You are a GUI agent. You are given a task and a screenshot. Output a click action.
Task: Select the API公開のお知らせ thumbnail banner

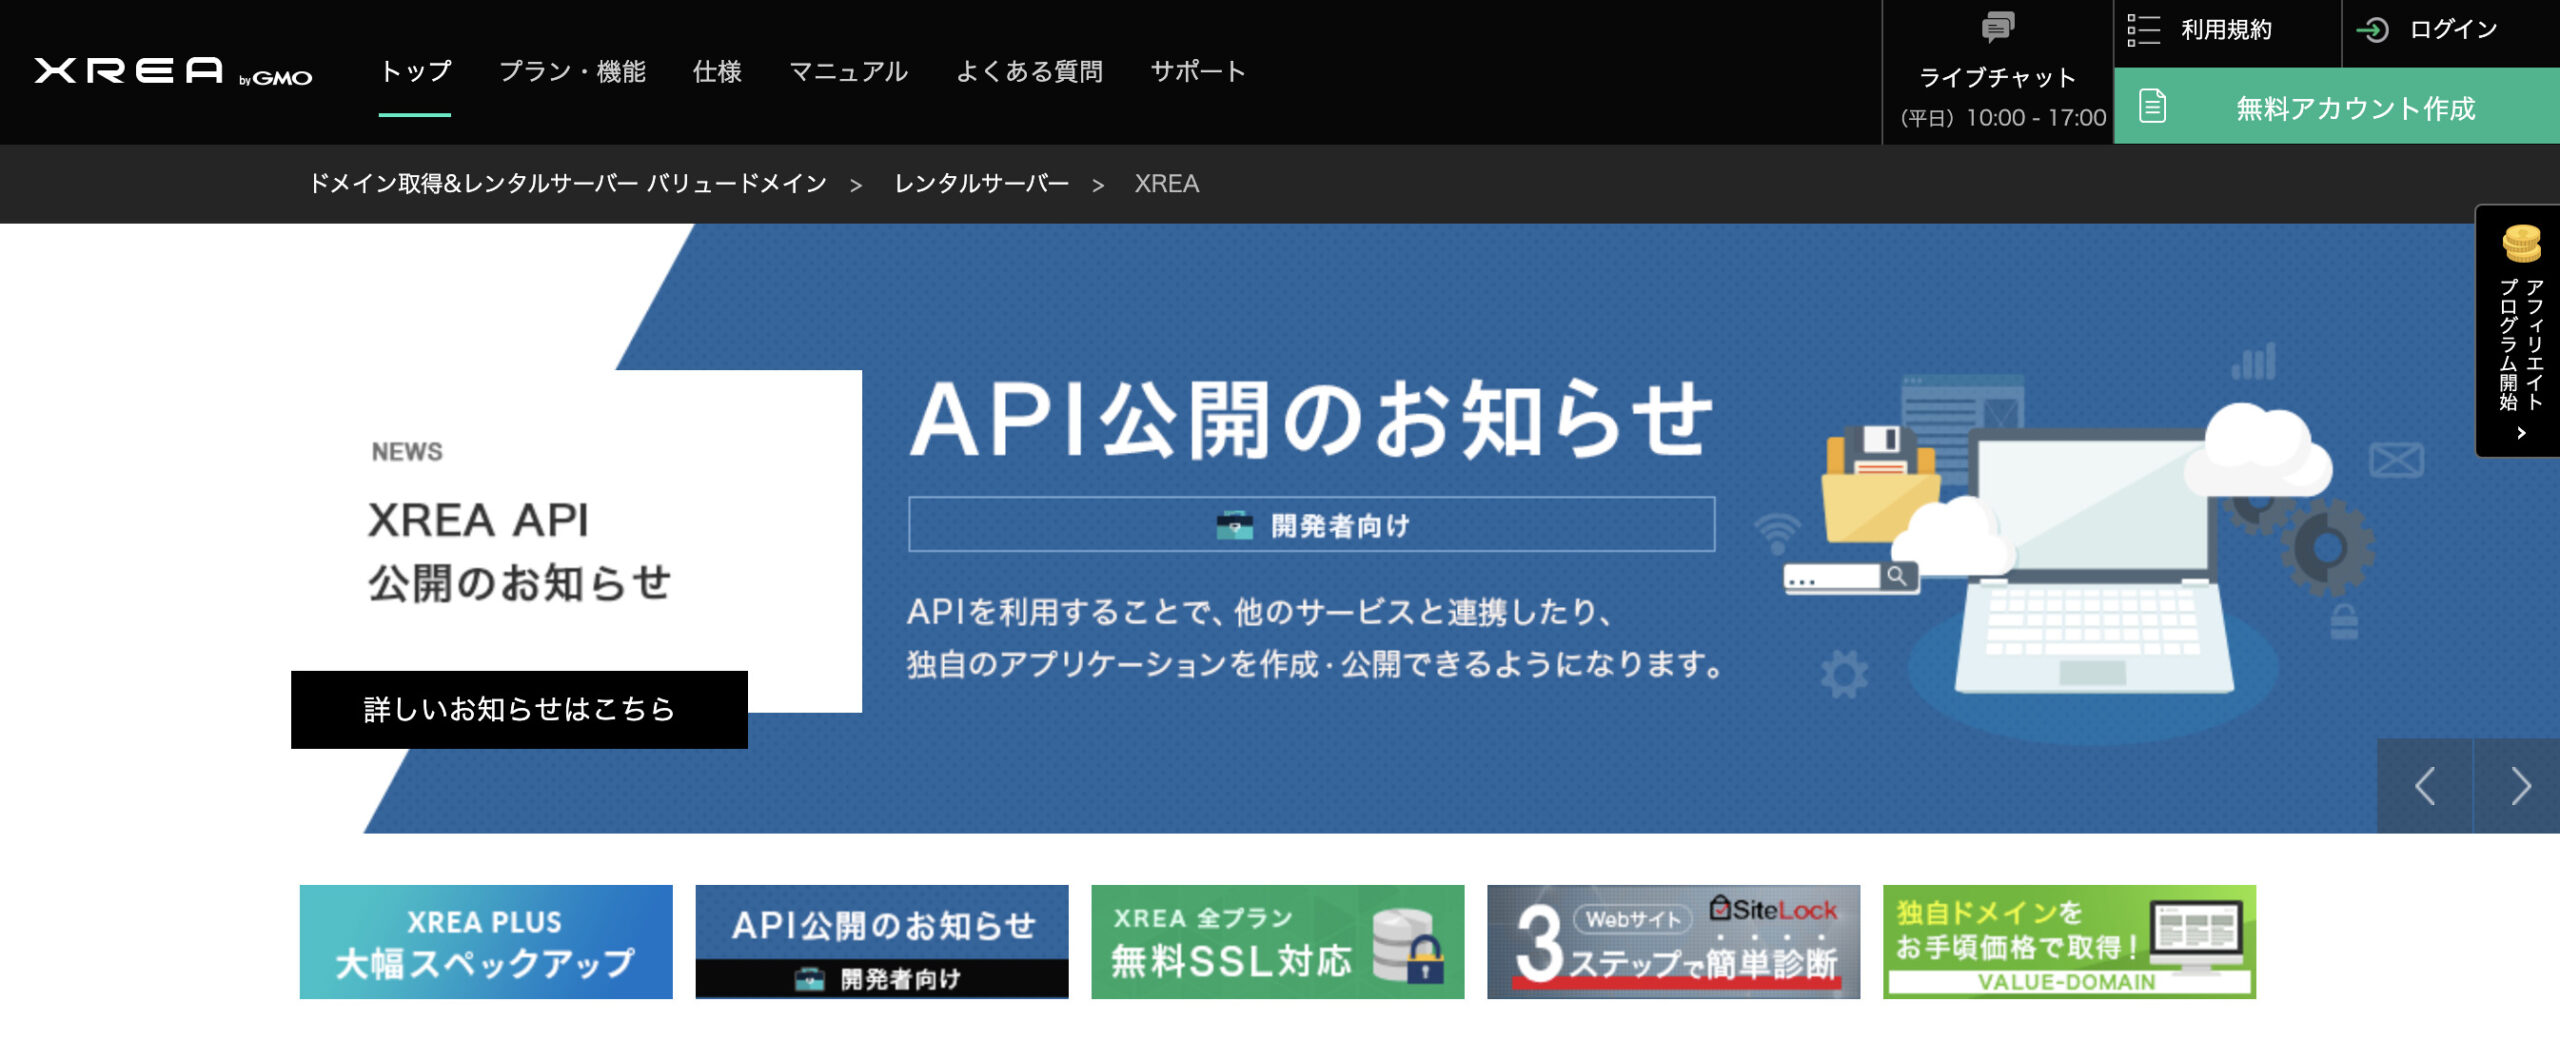pyautogui.click(x=882, y=941)
